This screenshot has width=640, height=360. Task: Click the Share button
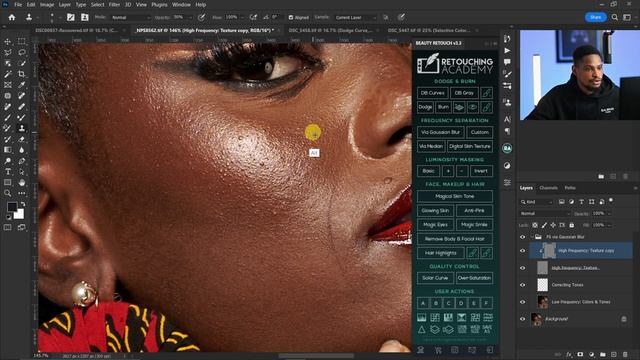coord(595,17)
